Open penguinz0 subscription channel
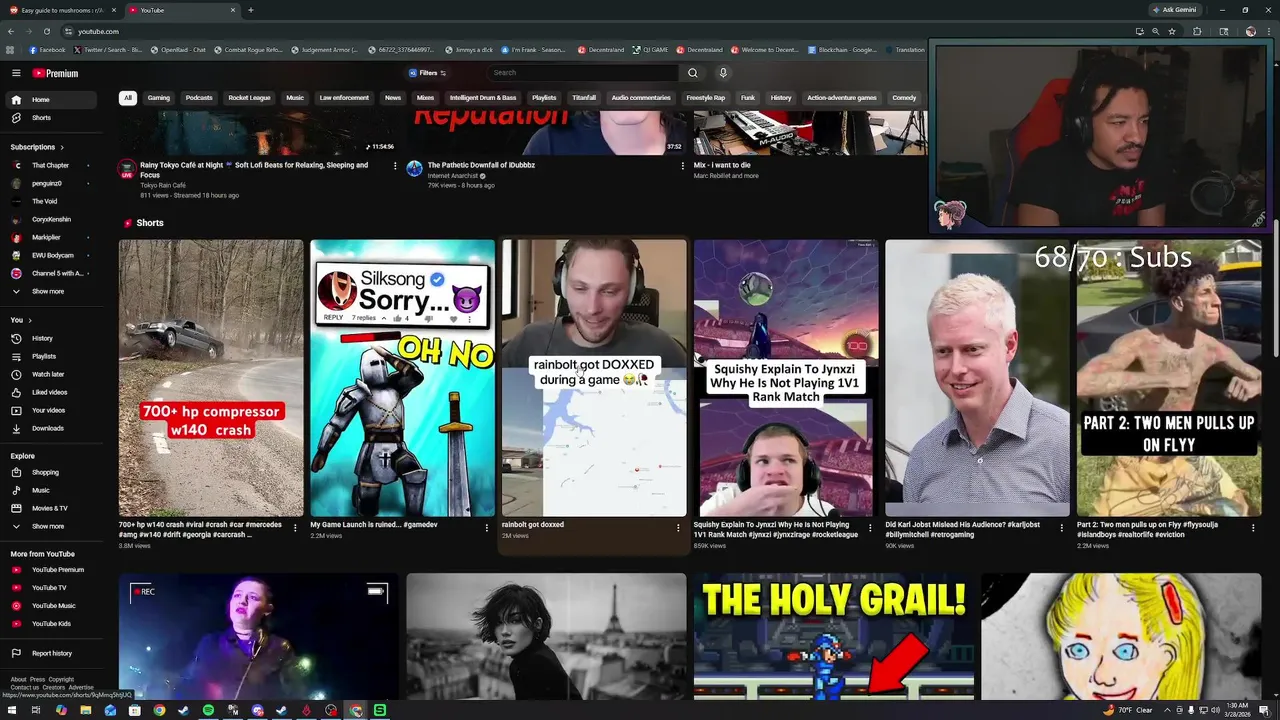 [52, 183]
